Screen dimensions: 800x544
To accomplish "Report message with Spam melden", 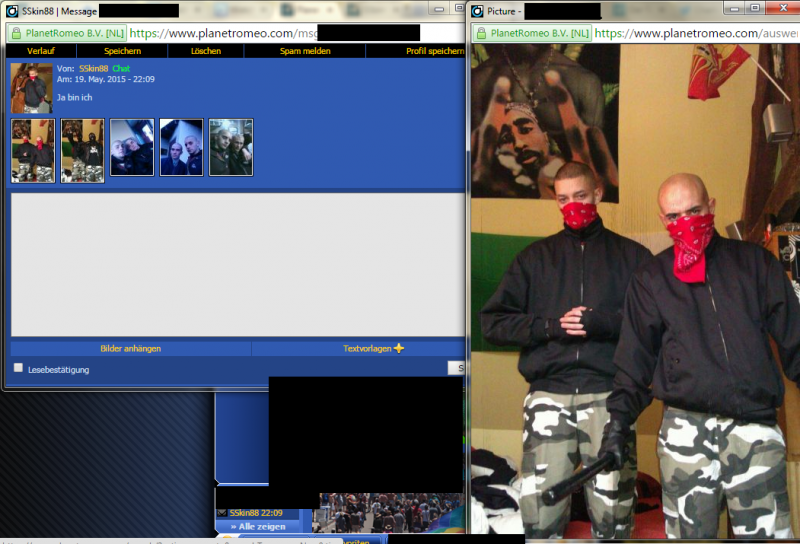I will pyautogui.click(x=305, y=51).
